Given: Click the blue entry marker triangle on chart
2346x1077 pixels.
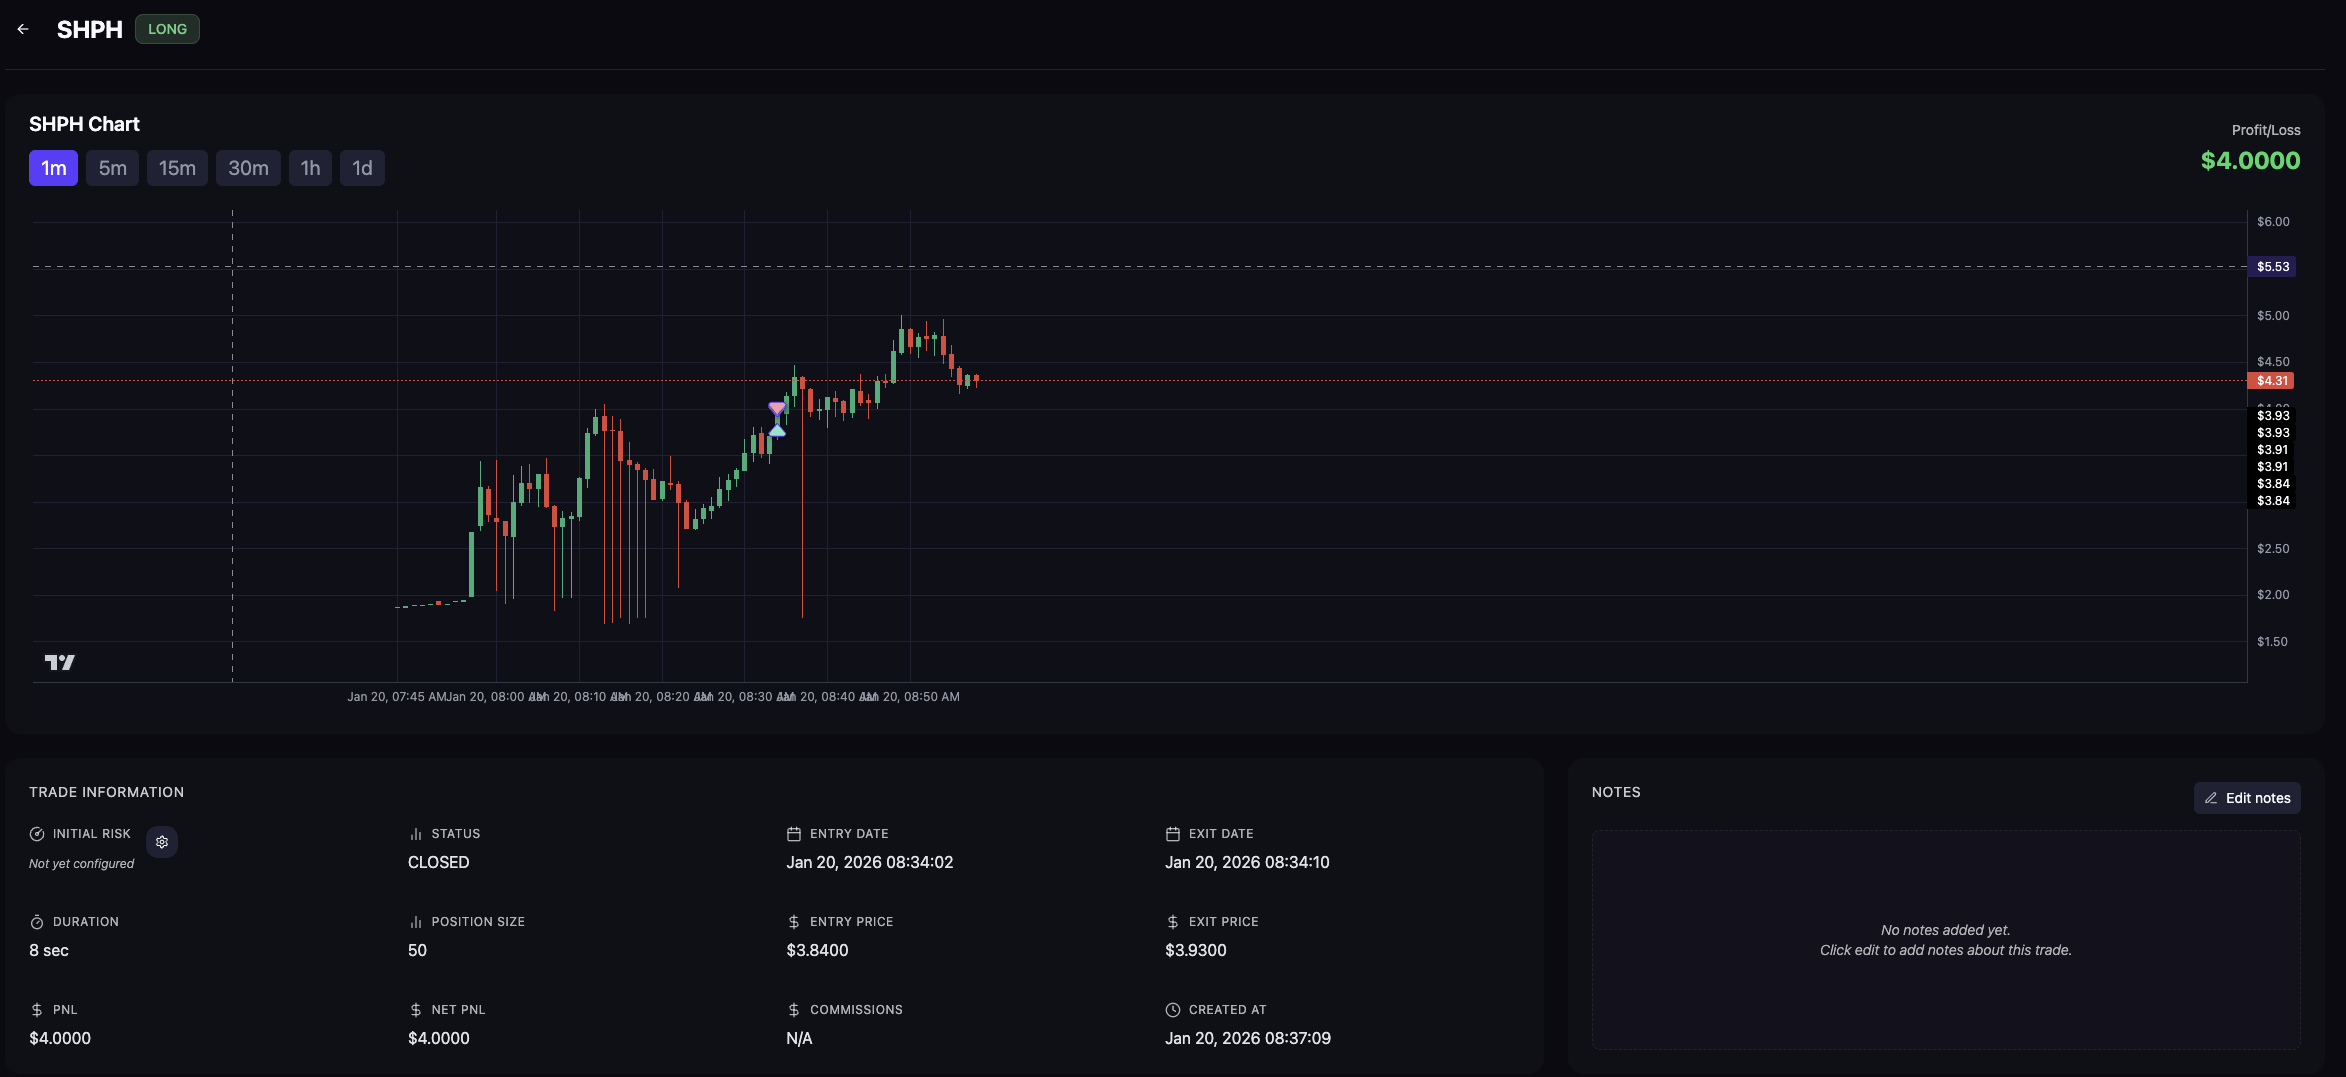Looking at the screenshot, I should (777, 430).
